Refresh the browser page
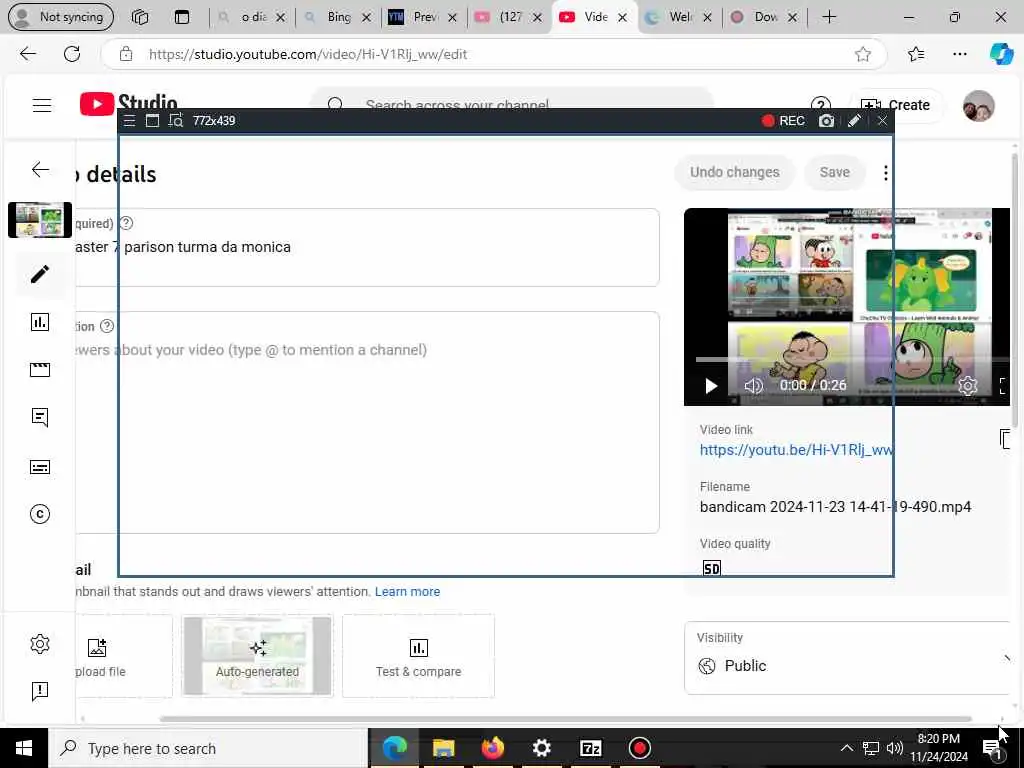The image size is (1024, 768). (72, 54)
